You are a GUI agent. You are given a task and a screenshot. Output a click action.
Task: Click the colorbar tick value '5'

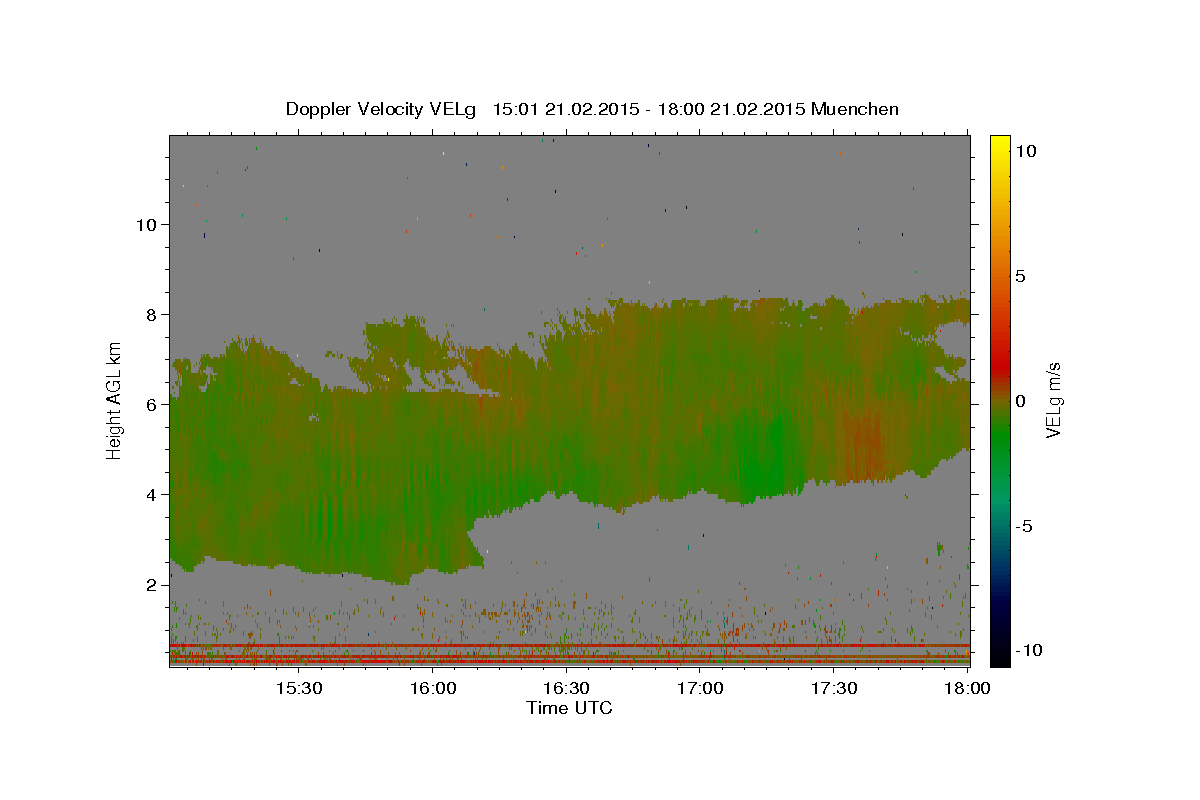tap(1021, 276)
